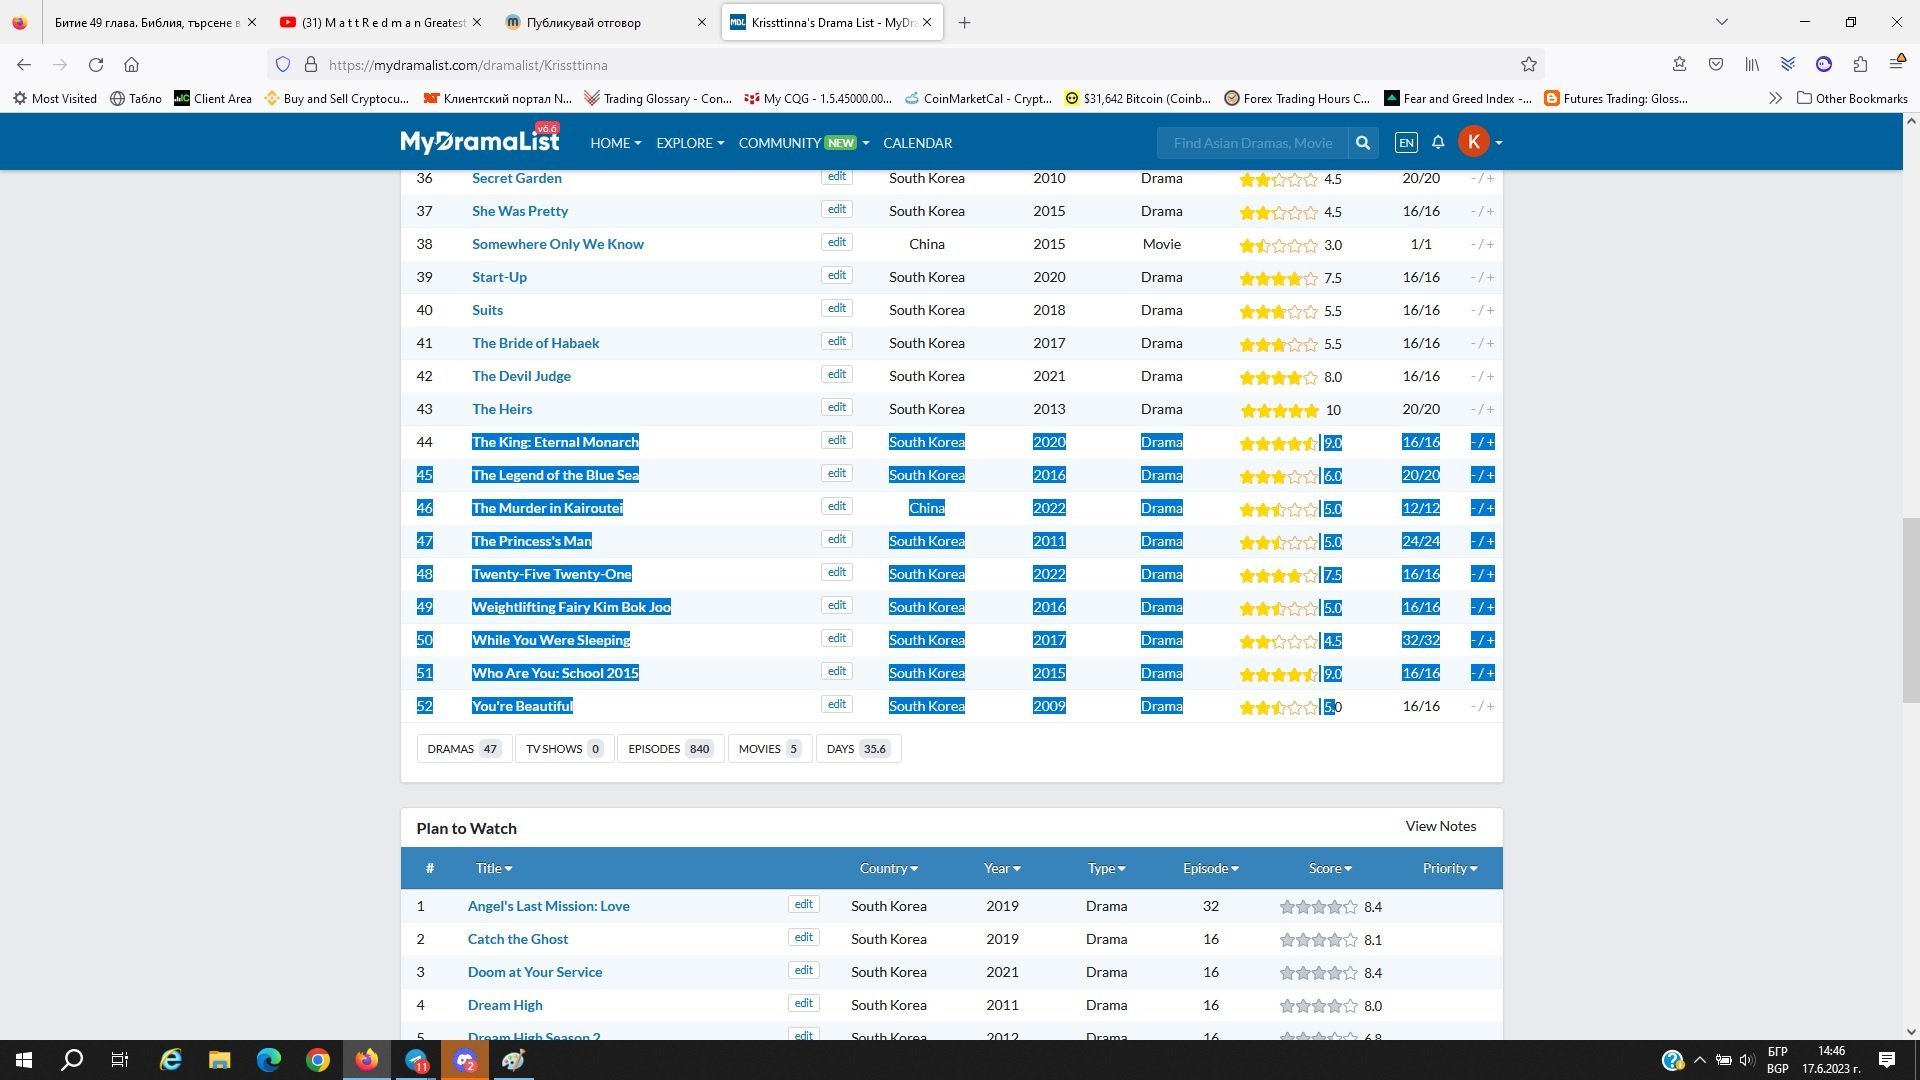Open the CALENDAR menu item

917,143
